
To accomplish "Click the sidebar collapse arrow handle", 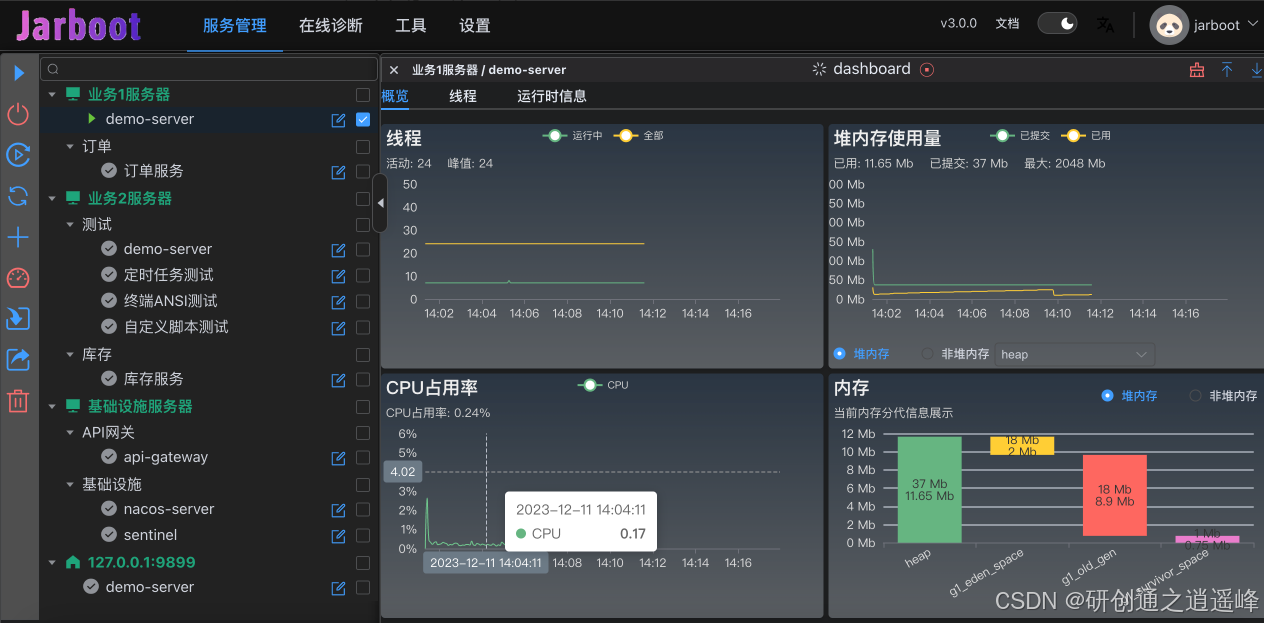I will point(380,203).
